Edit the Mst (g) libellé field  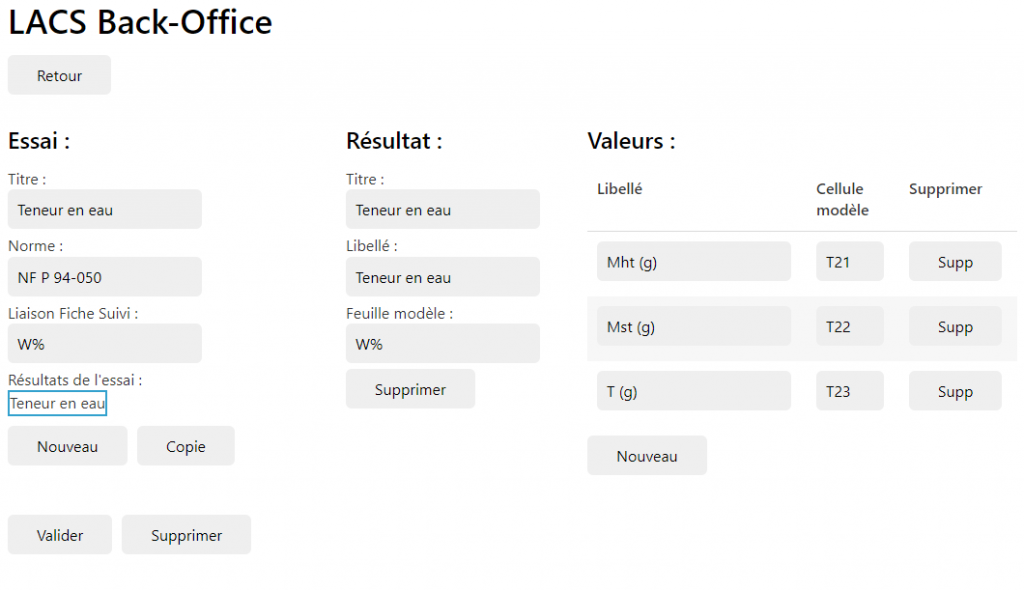(x=693, y=327)
